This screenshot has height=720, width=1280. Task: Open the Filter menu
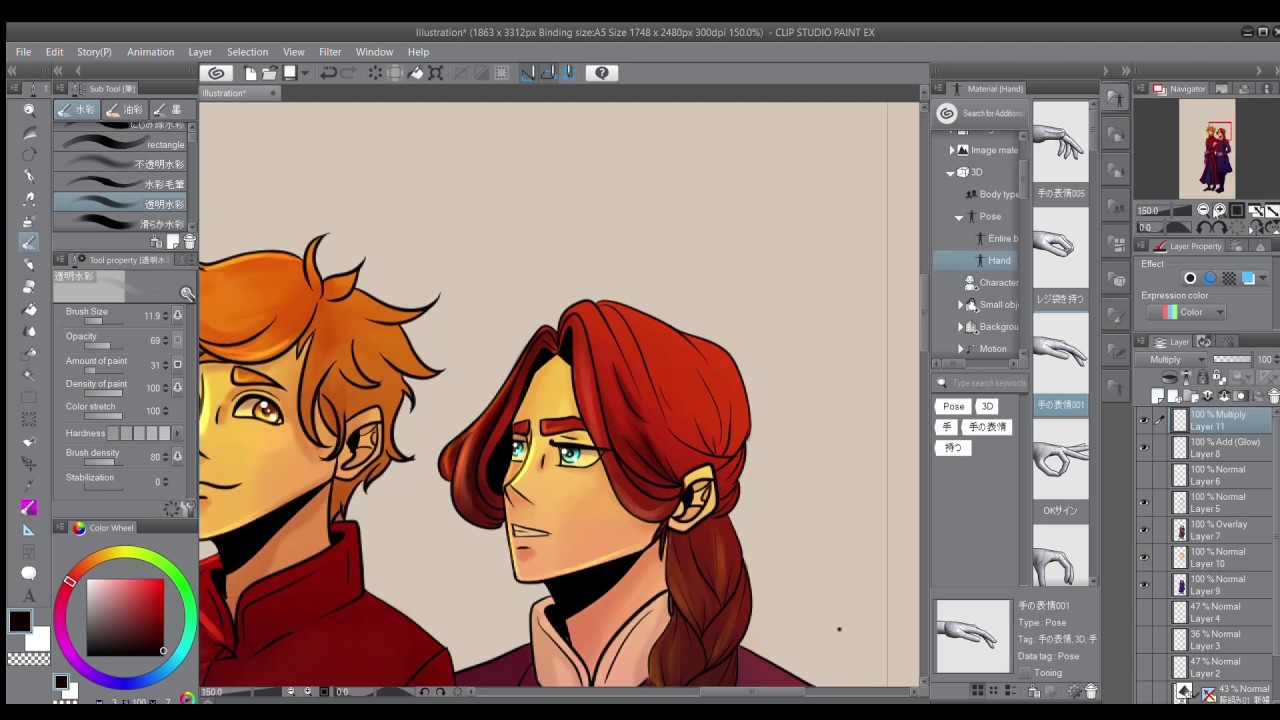click(329, 52)
